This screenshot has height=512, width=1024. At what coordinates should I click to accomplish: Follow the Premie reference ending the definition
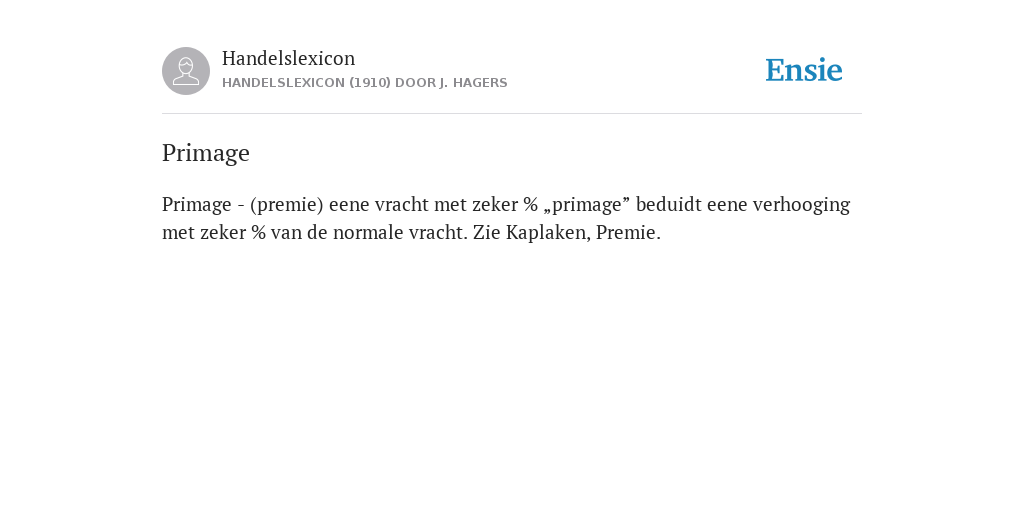628,232
